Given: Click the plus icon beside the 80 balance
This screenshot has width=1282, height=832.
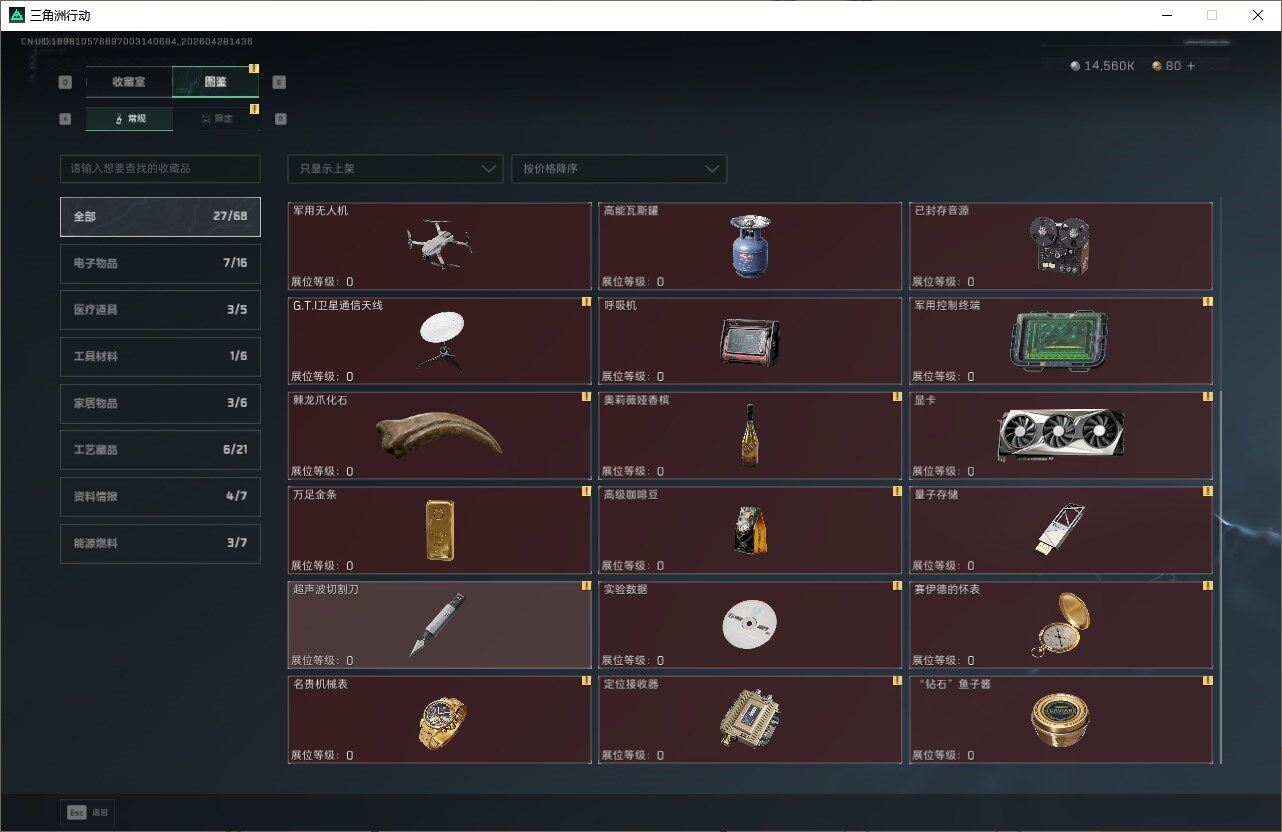Looking at the screenshot, I should pyautogui.click(x=1190, y=66).
